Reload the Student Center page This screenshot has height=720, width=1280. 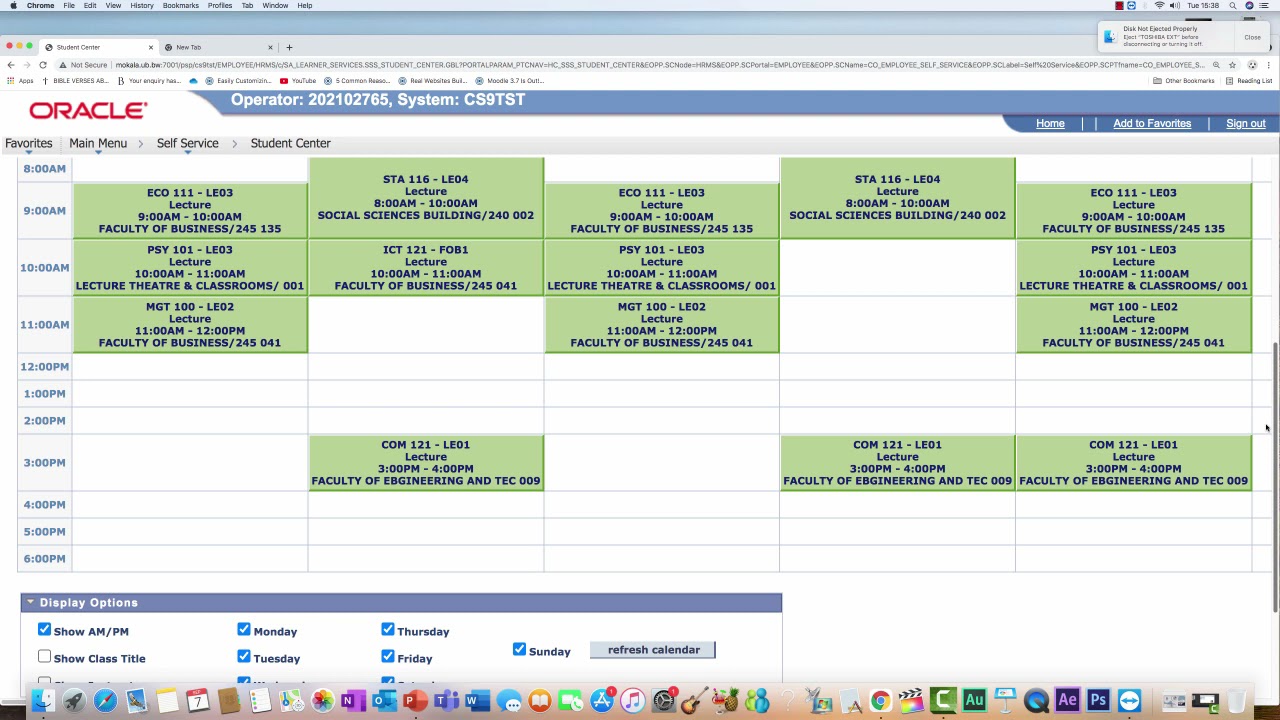coord(43,65)
